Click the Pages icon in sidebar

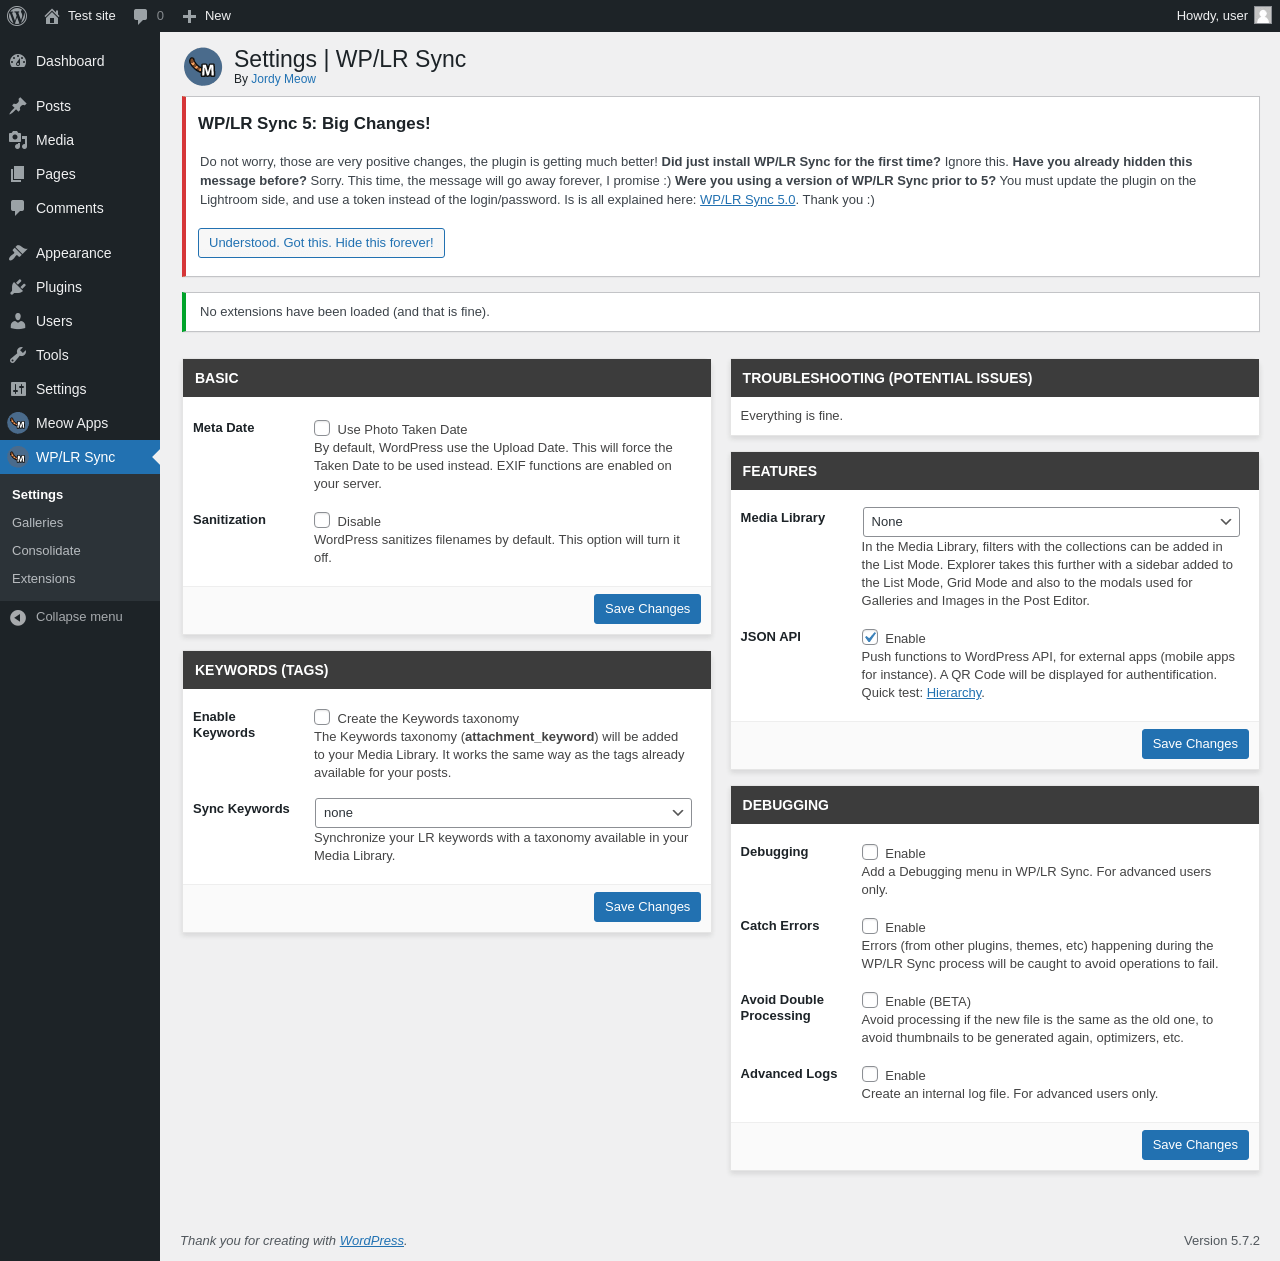point(18,174)
